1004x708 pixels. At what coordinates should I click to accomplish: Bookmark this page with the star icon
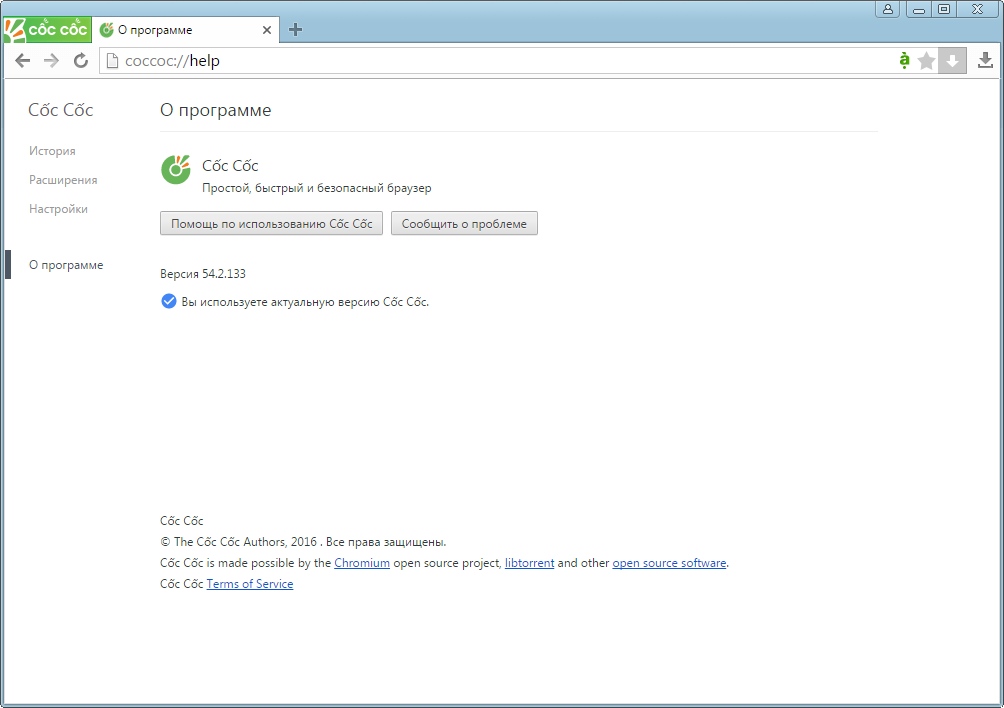coord(927,61)
